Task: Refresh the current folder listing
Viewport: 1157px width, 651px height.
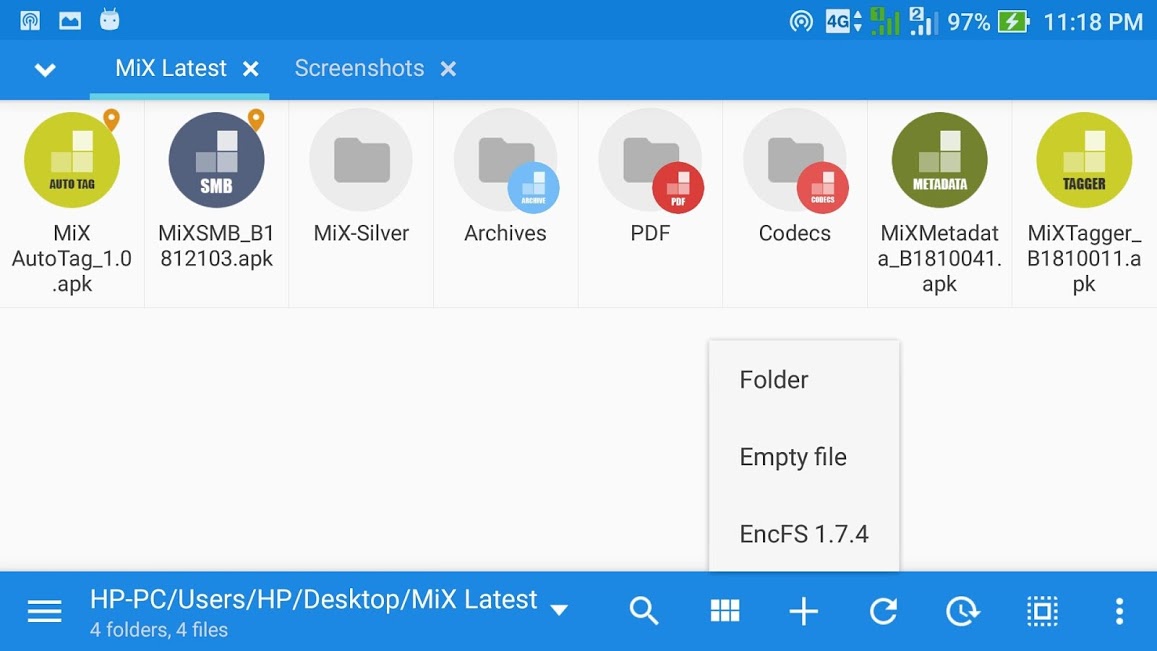Action: [883, 610]
